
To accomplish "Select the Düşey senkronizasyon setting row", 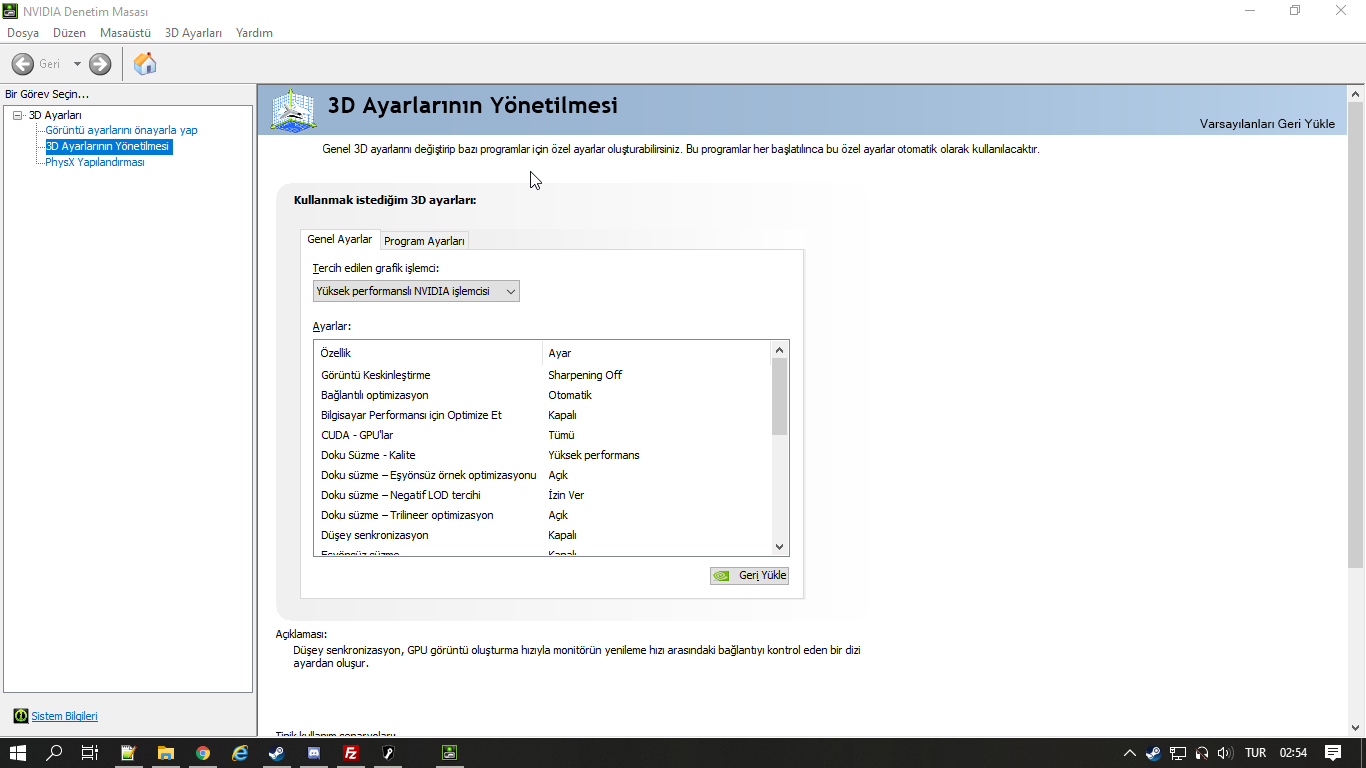I will click(543, 535).
